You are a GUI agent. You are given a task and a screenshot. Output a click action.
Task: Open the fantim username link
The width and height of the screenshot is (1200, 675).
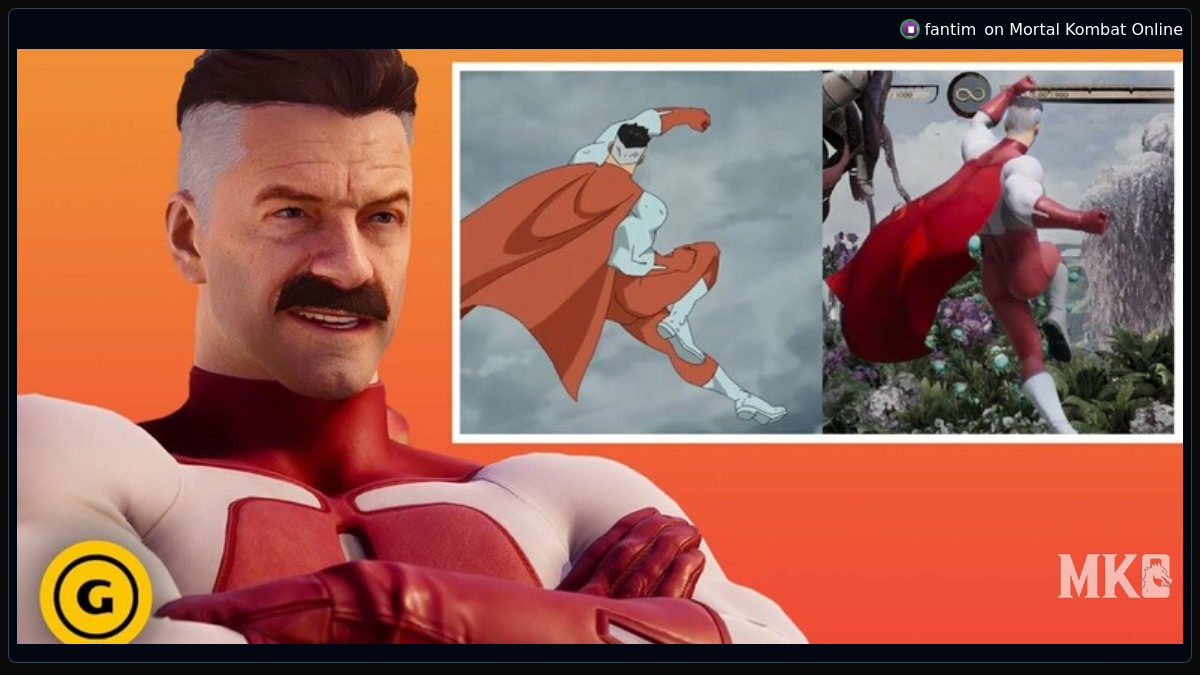949,29
